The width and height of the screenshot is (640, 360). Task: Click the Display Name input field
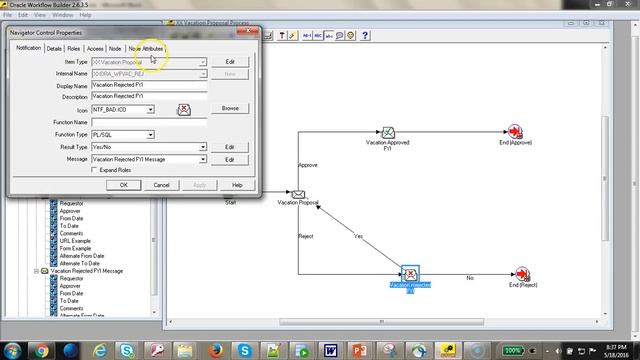tap(149, 85)
